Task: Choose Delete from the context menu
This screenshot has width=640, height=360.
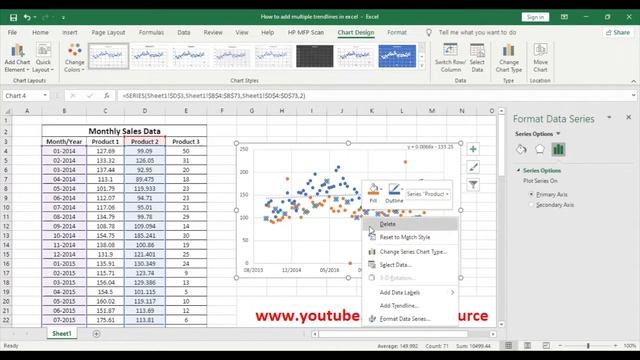Action: click(x=410, y=224)
